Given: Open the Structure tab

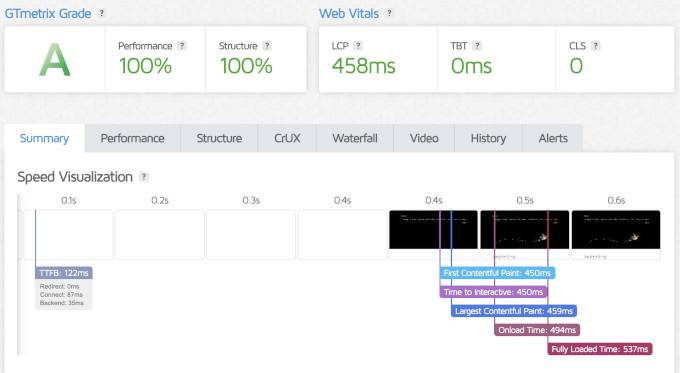Looking at the screenshot, I should point(219,138).
